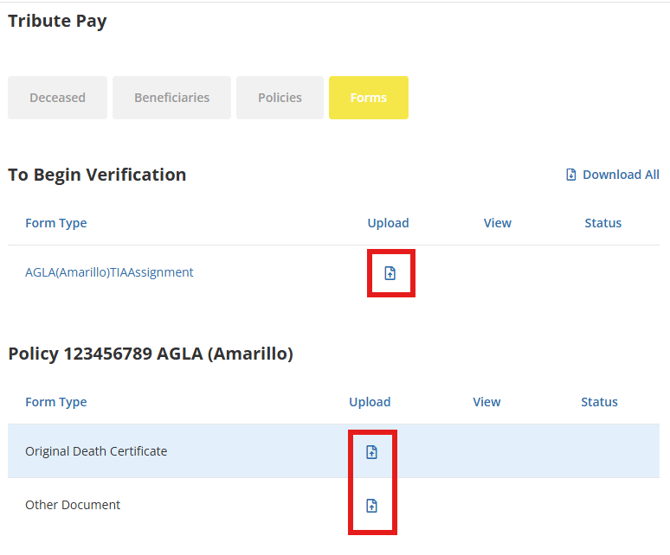Upload file for AGLA(Amarillo)TIAAssignment form

click(x=390, y=273)
